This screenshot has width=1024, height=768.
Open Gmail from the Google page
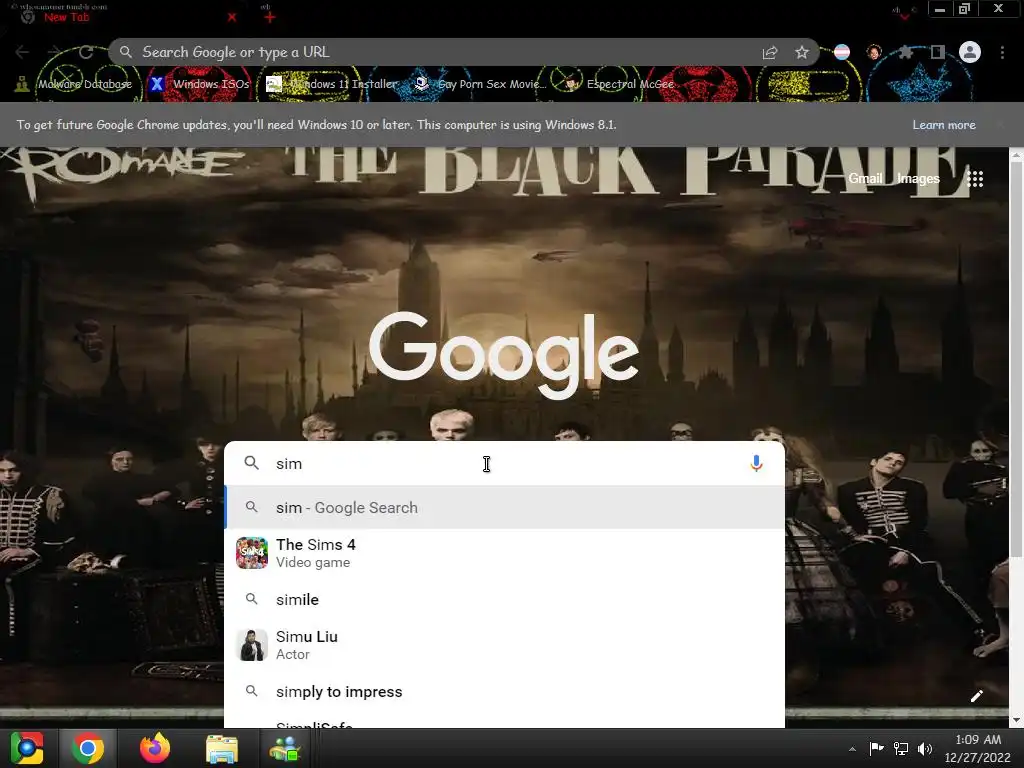[x=865, y=178]
